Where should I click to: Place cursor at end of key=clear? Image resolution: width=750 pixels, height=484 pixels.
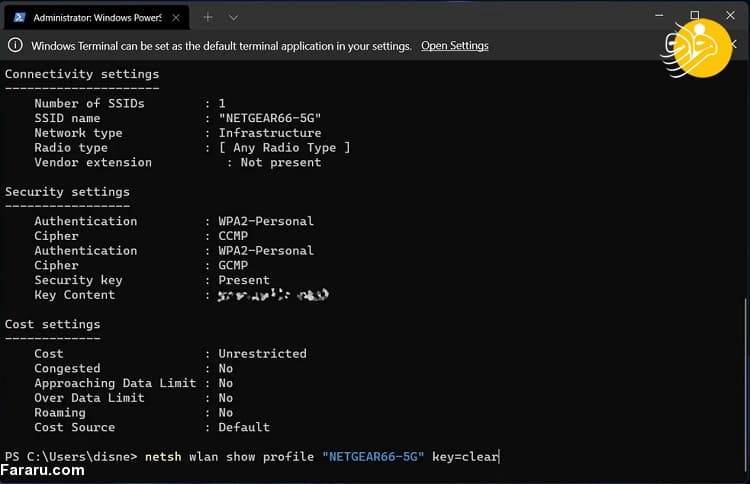pyautogui.click(x=498, y=457)
